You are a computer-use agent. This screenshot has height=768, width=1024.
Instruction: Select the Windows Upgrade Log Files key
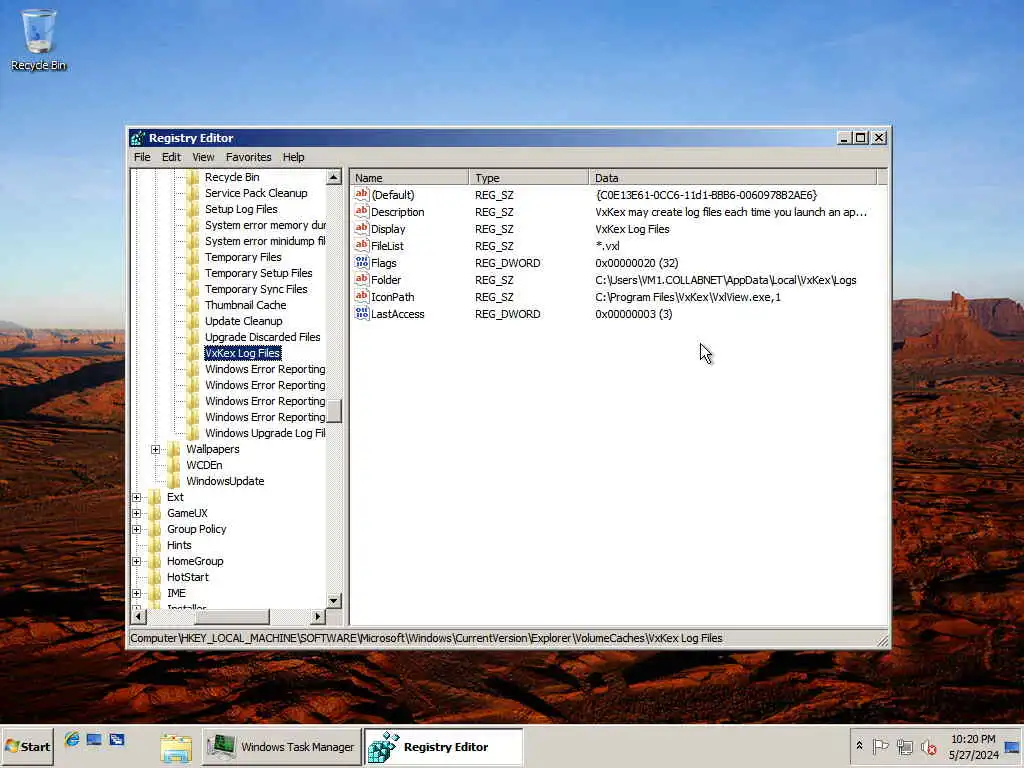[x=264, y=433]
